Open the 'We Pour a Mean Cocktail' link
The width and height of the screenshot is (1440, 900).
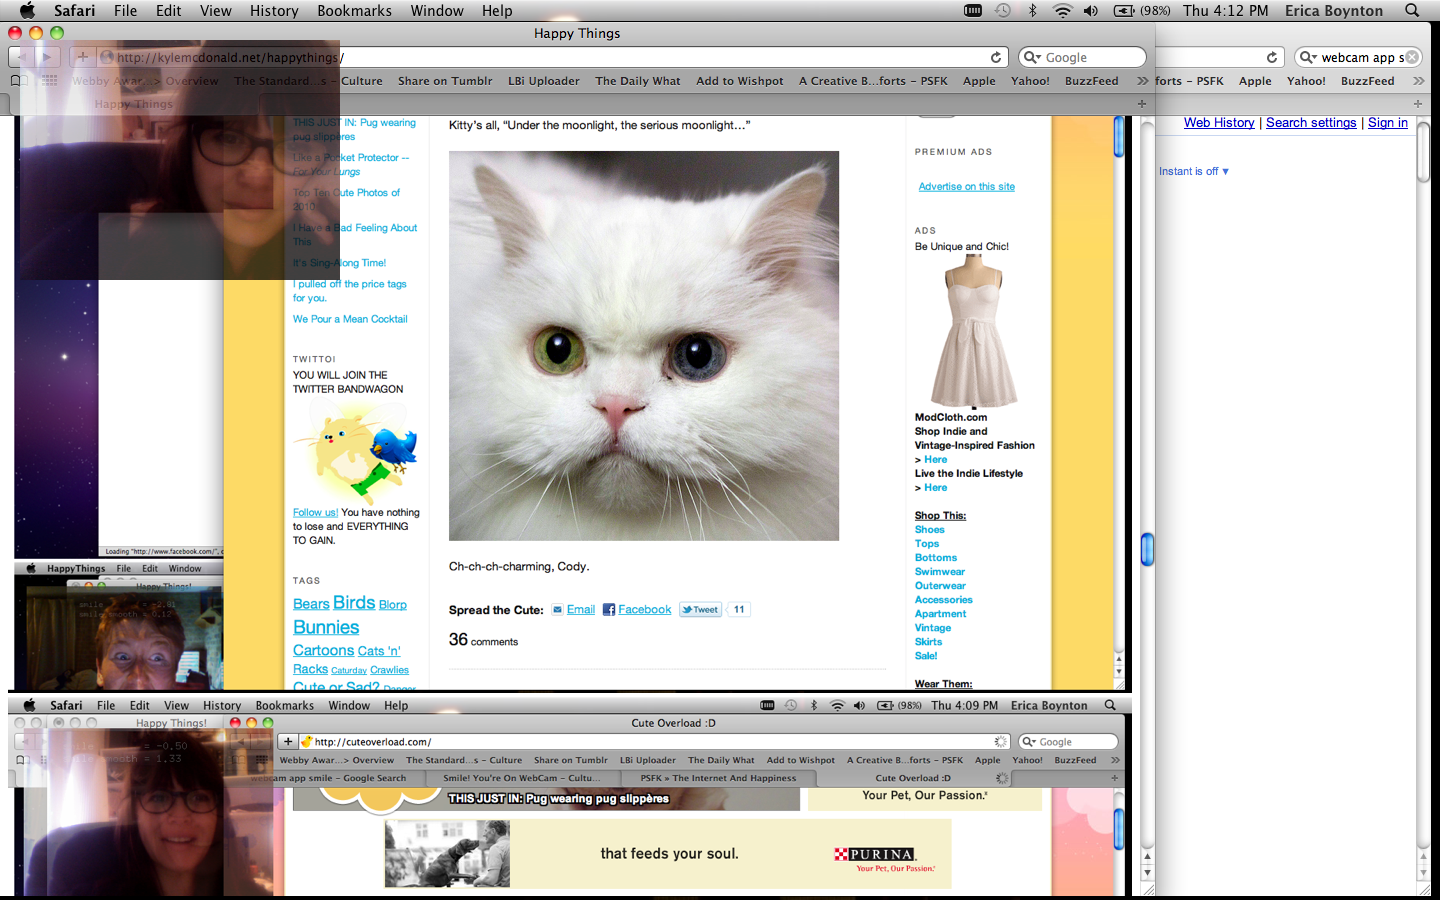click(350, 319)
